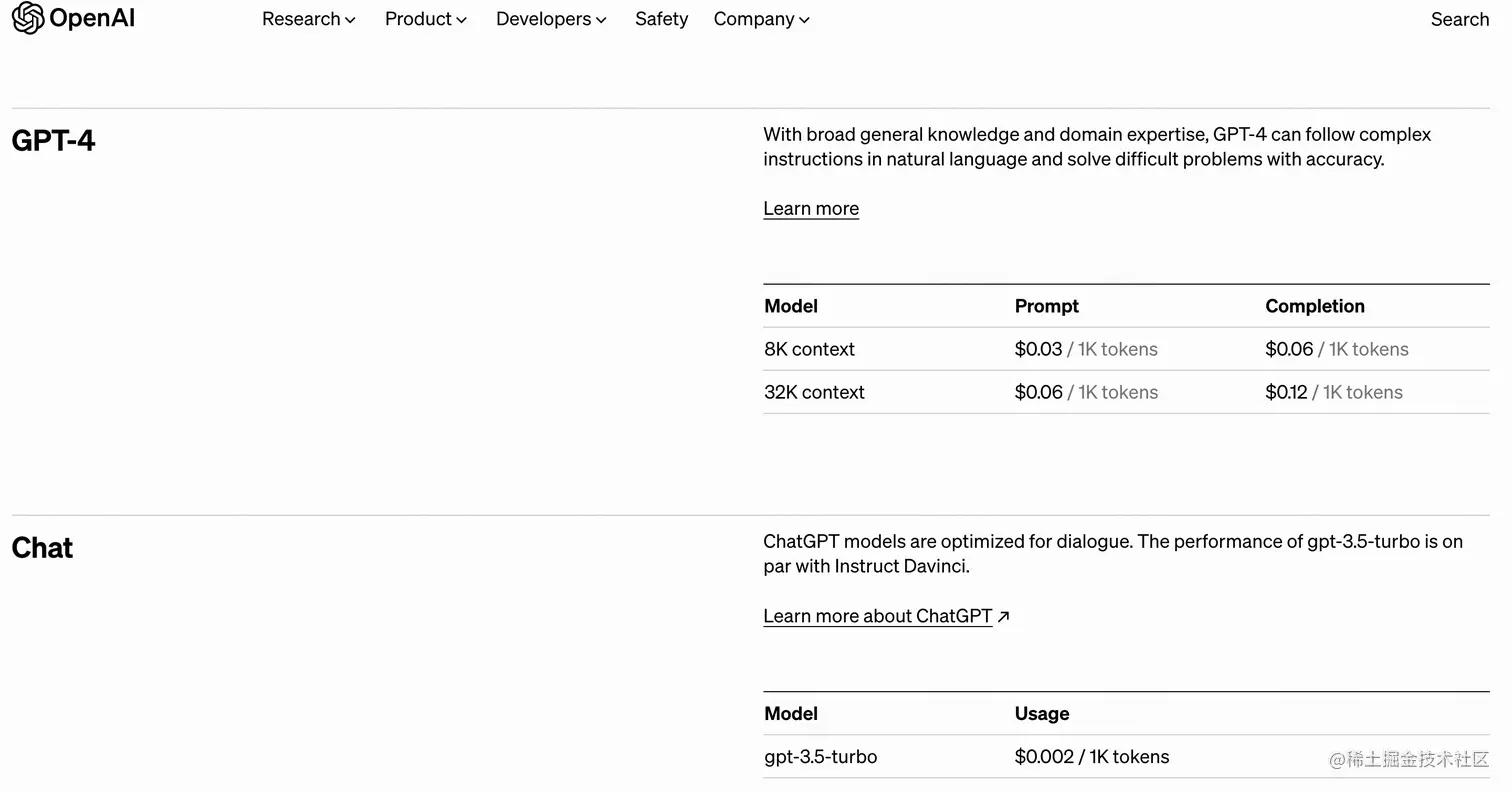Image resolution: width=1512 pixels, height=792 pixels.
Task: Select the 8K context table row
Action: (x=809, y=349)
